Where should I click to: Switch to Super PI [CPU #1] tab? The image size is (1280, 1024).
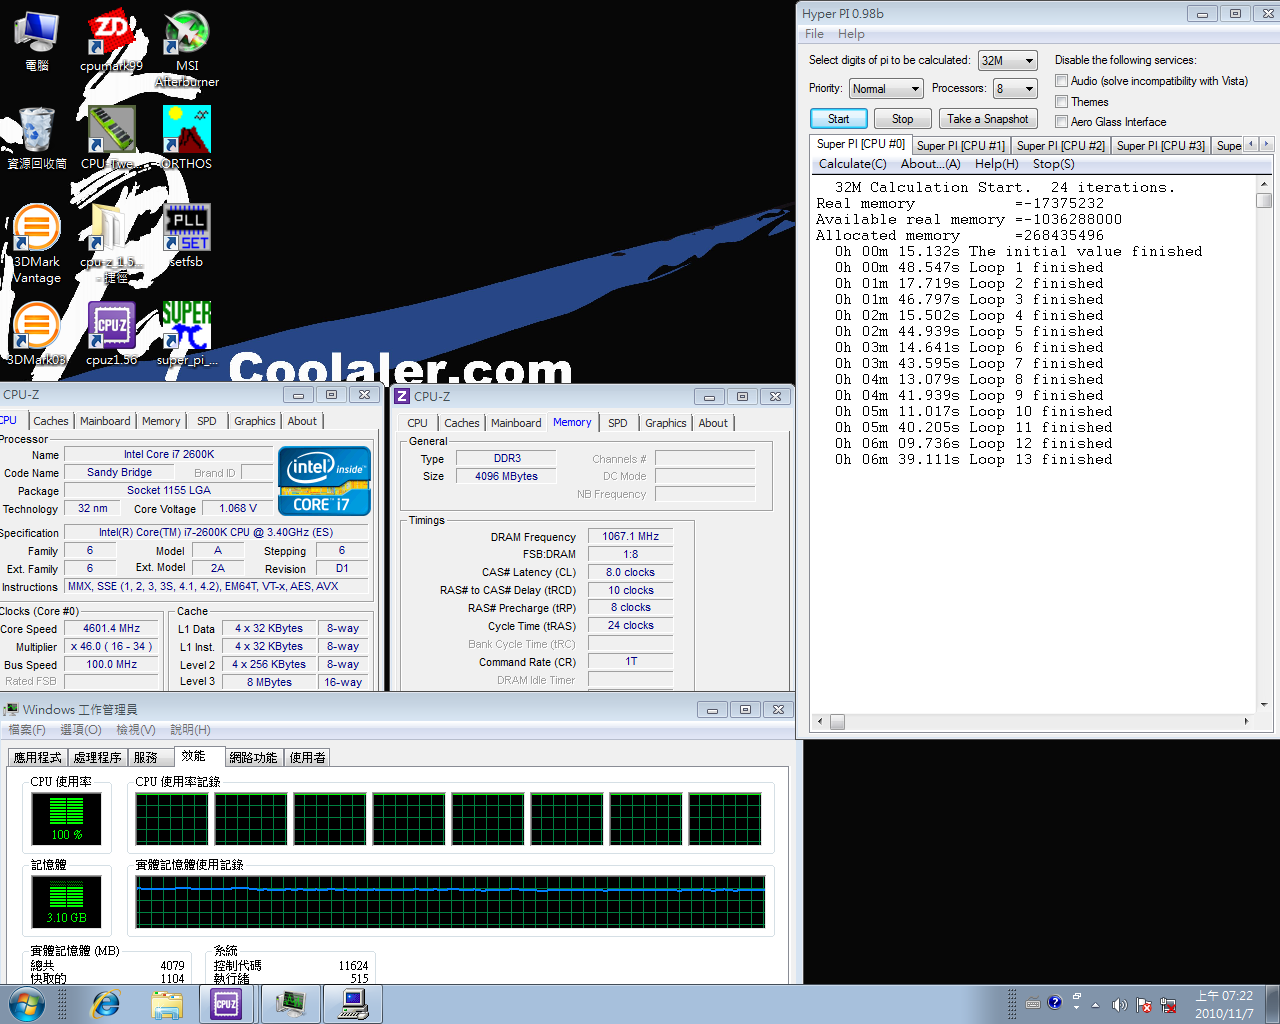(x=960, y=146)
